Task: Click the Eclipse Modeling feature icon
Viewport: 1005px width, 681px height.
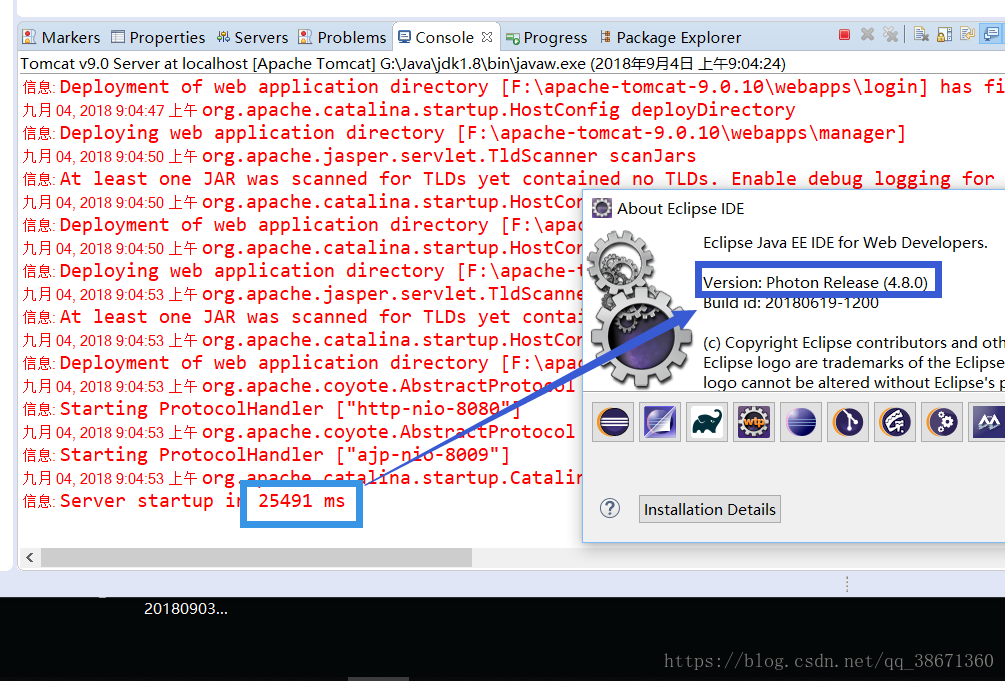Action: pos(660,422)
